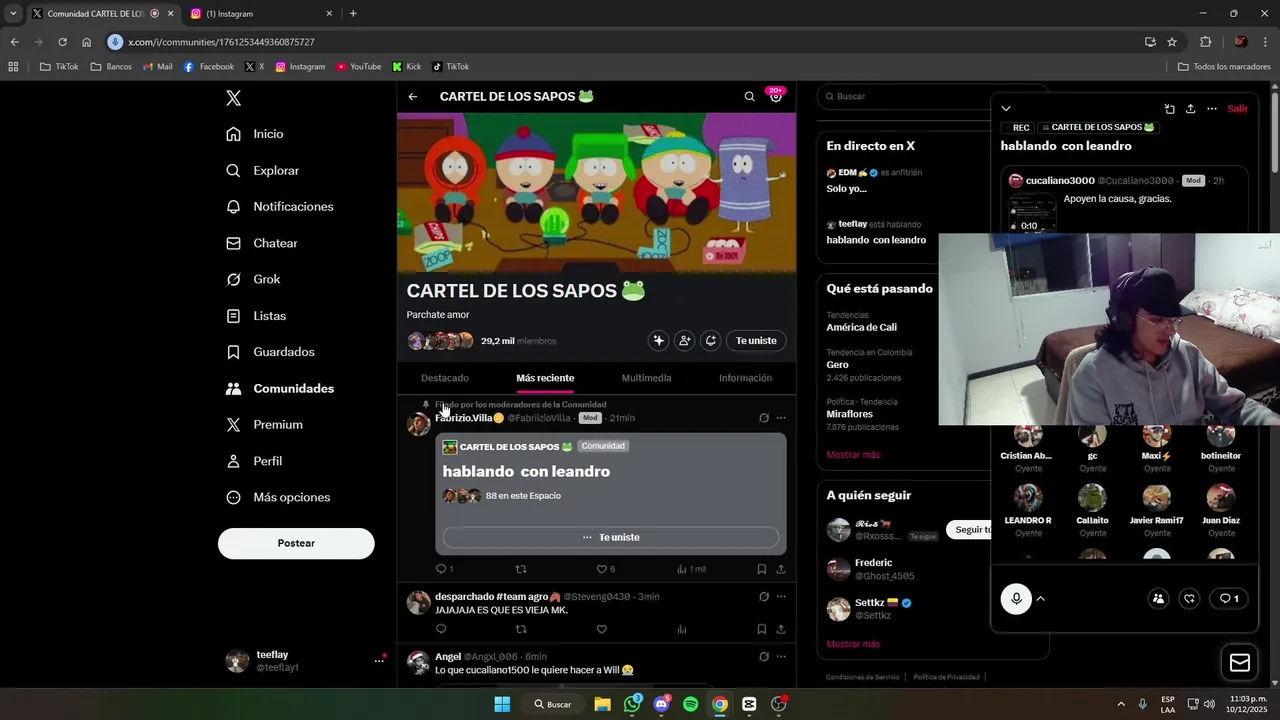Open Grok icon on Fabrizio.Villa's post
This screenshot has width=1280, height=720.
764,418
